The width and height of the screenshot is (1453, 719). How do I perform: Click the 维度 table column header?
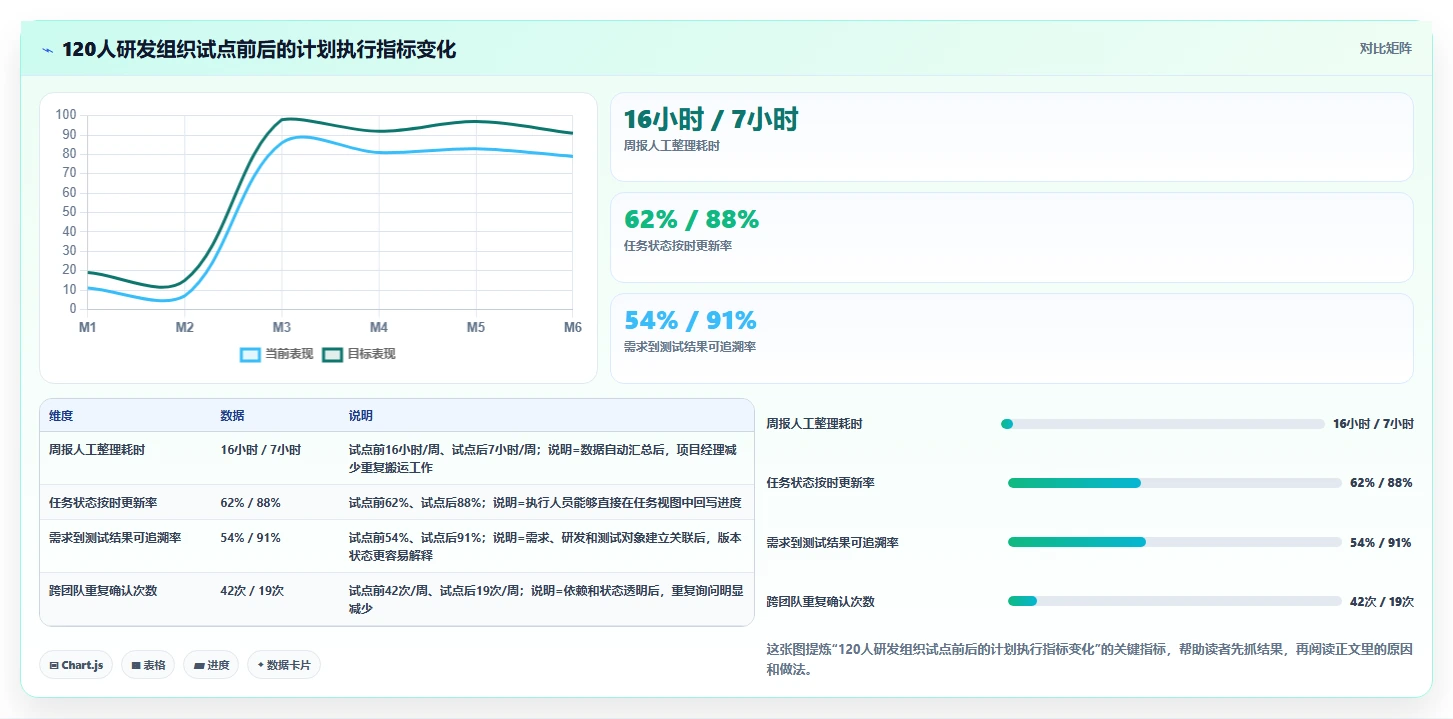coord(61,416)
